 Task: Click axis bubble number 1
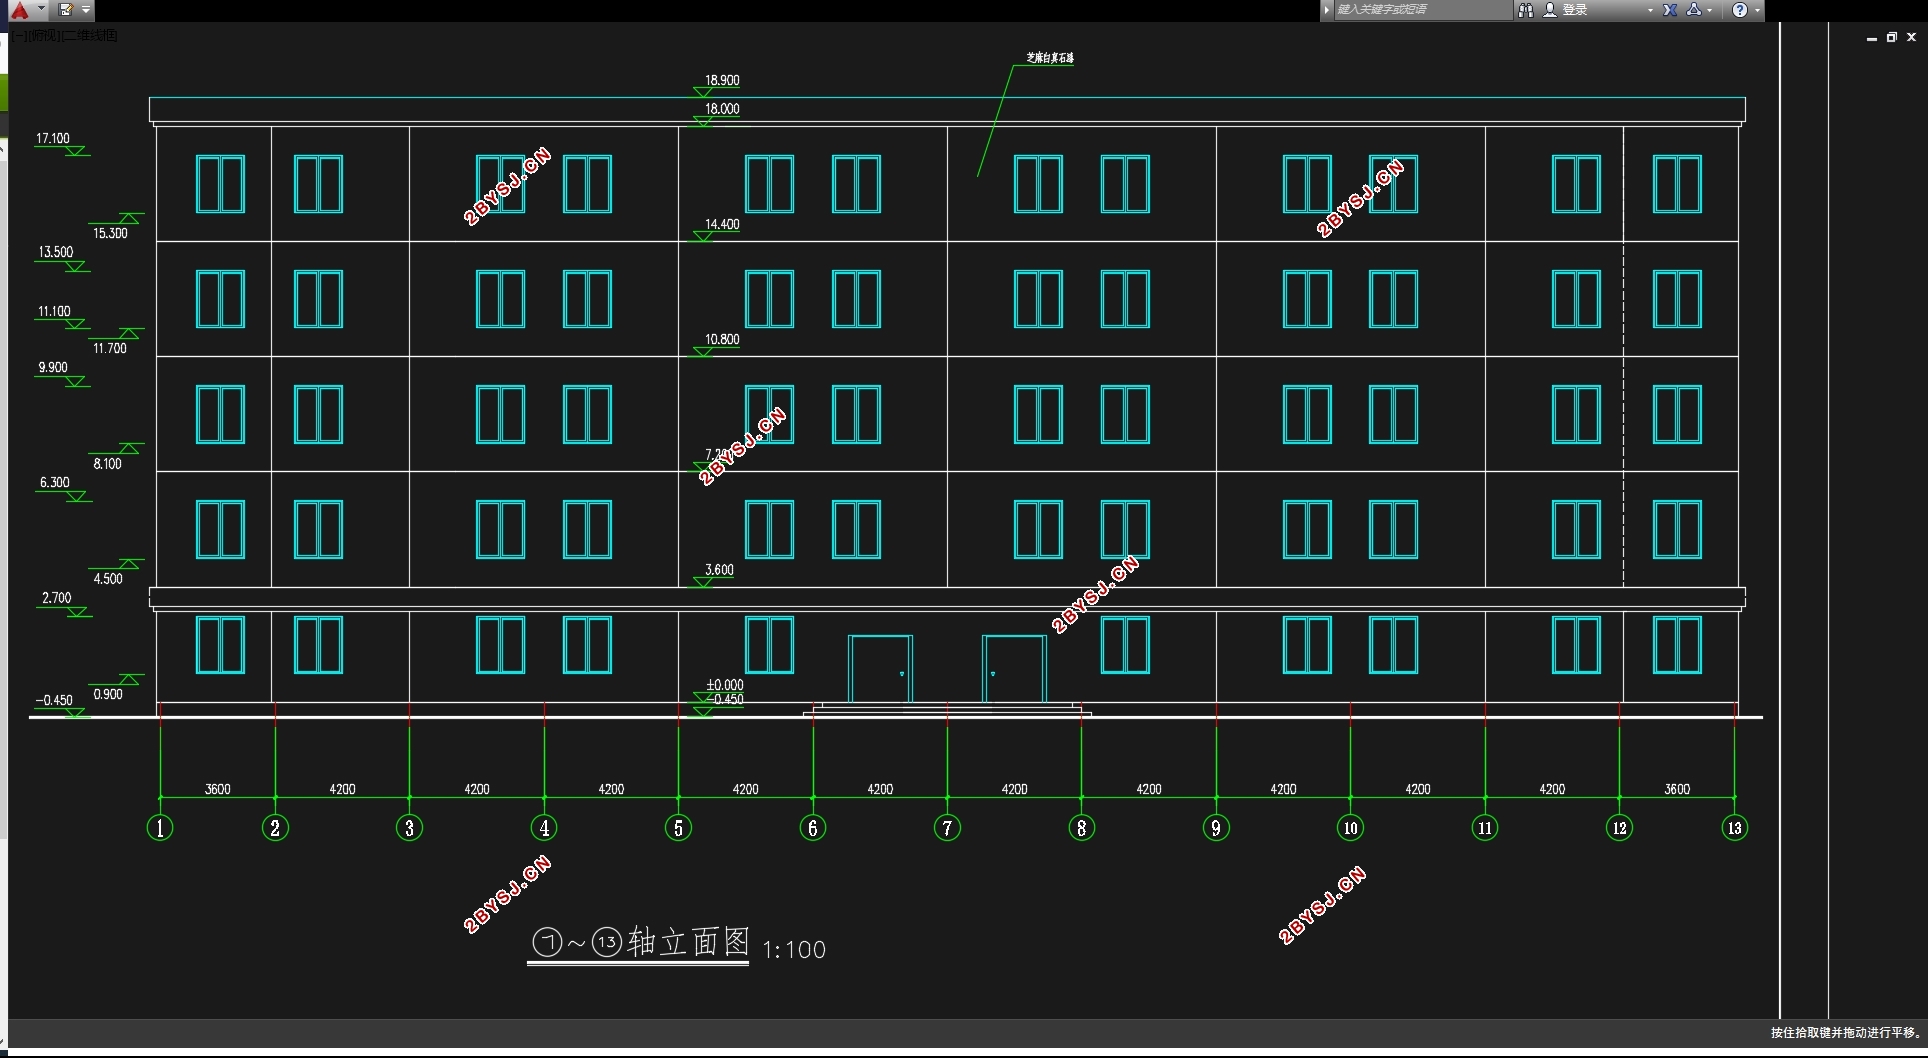(x=160, y=828)
